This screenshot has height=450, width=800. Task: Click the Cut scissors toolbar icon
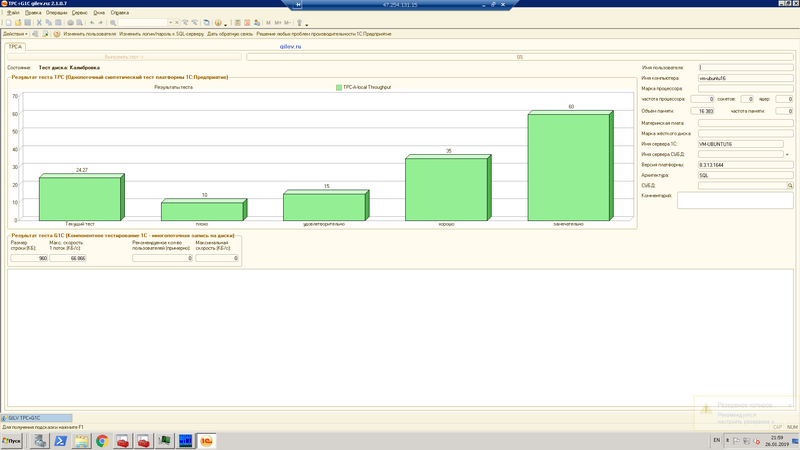39,23
